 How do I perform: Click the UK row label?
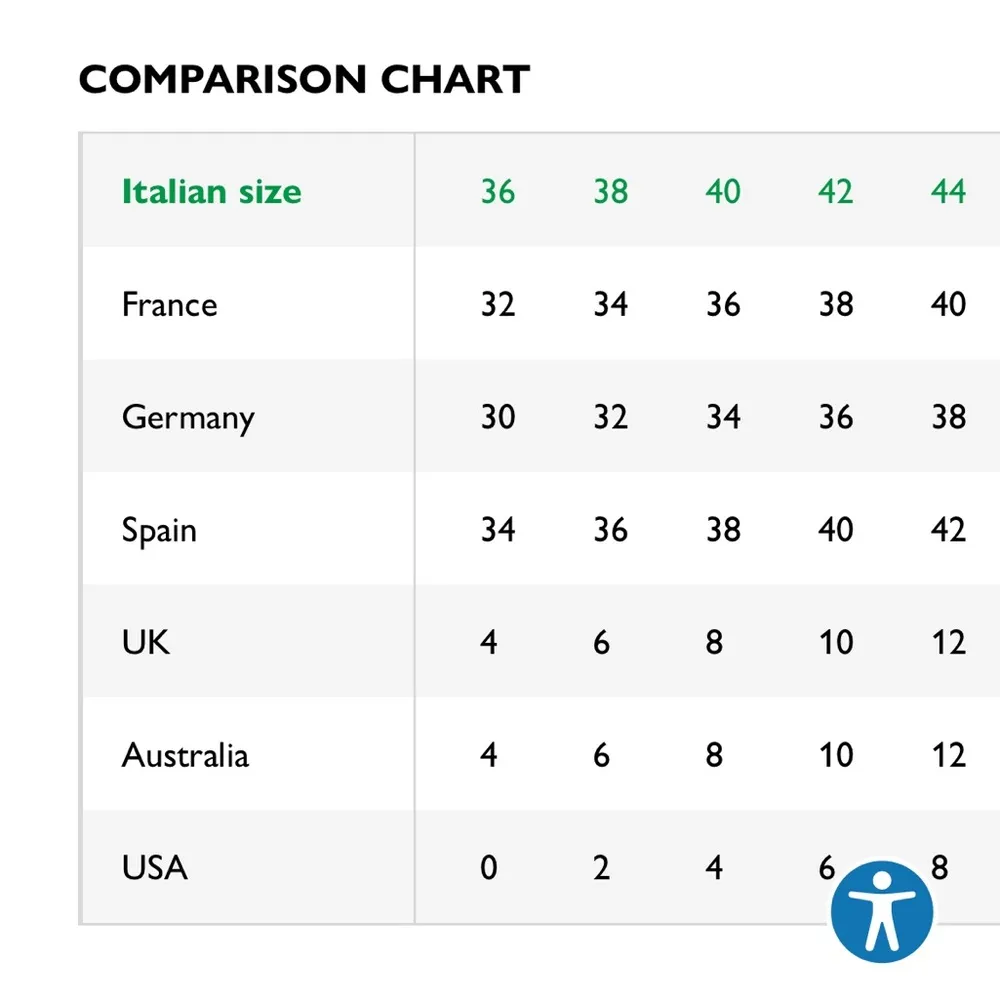click(146, 642)
